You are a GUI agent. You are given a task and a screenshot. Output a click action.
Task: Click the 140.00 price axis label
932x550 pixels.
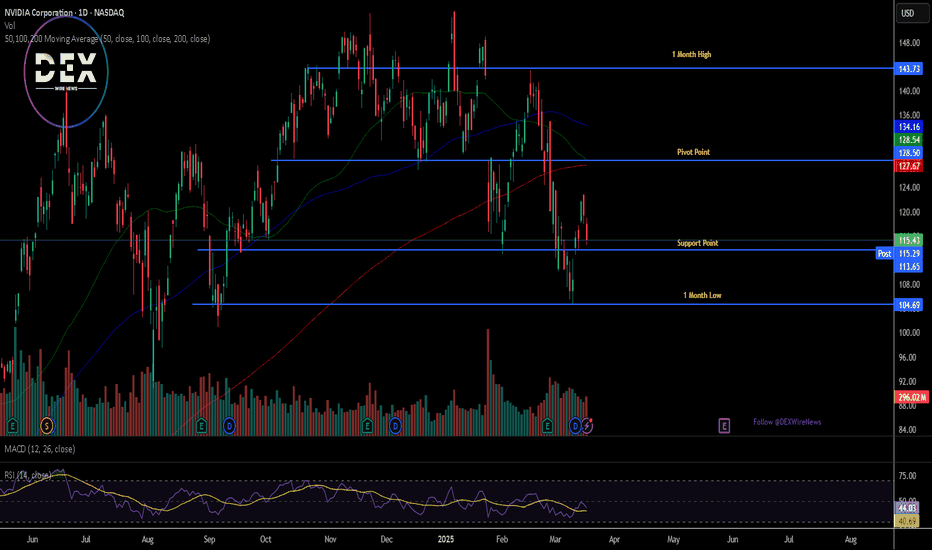[909, 91]
